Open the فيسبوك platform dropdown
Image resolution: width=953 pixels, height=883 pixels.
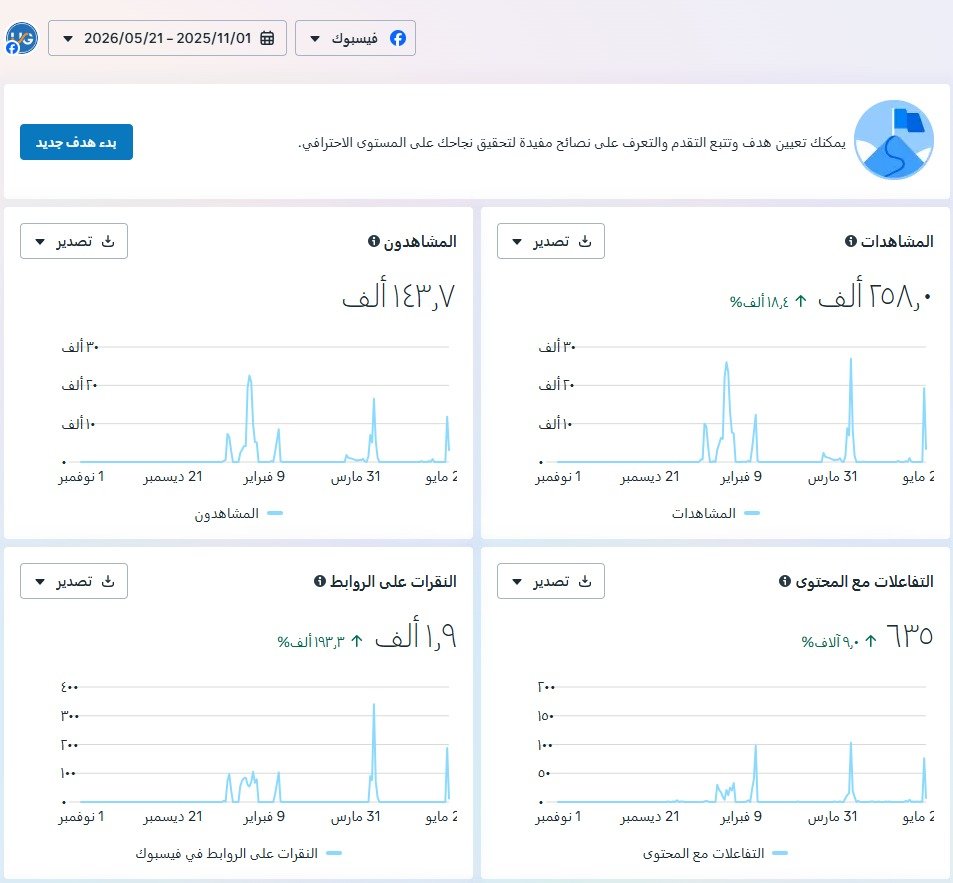click(356, 38)
